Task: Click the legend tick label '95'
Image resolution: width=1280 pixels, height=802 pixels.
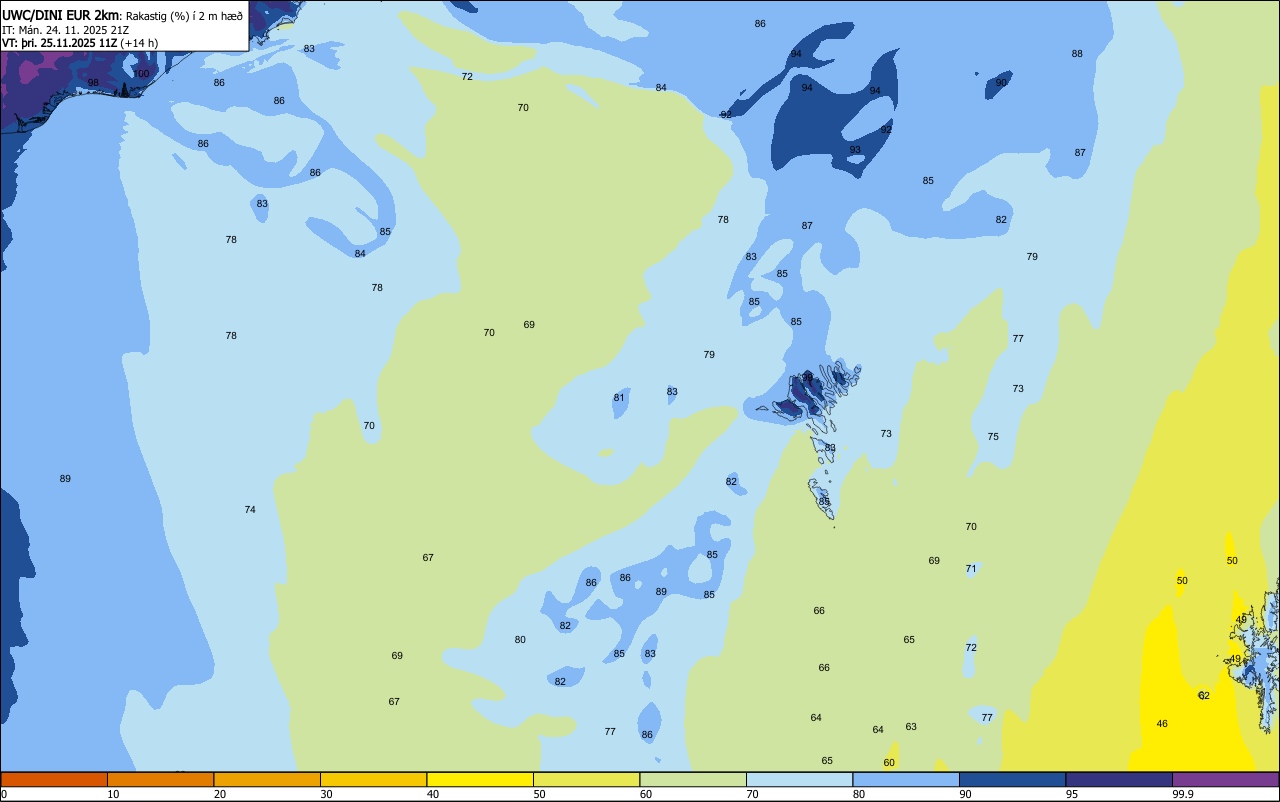Action: point(1072,794)
